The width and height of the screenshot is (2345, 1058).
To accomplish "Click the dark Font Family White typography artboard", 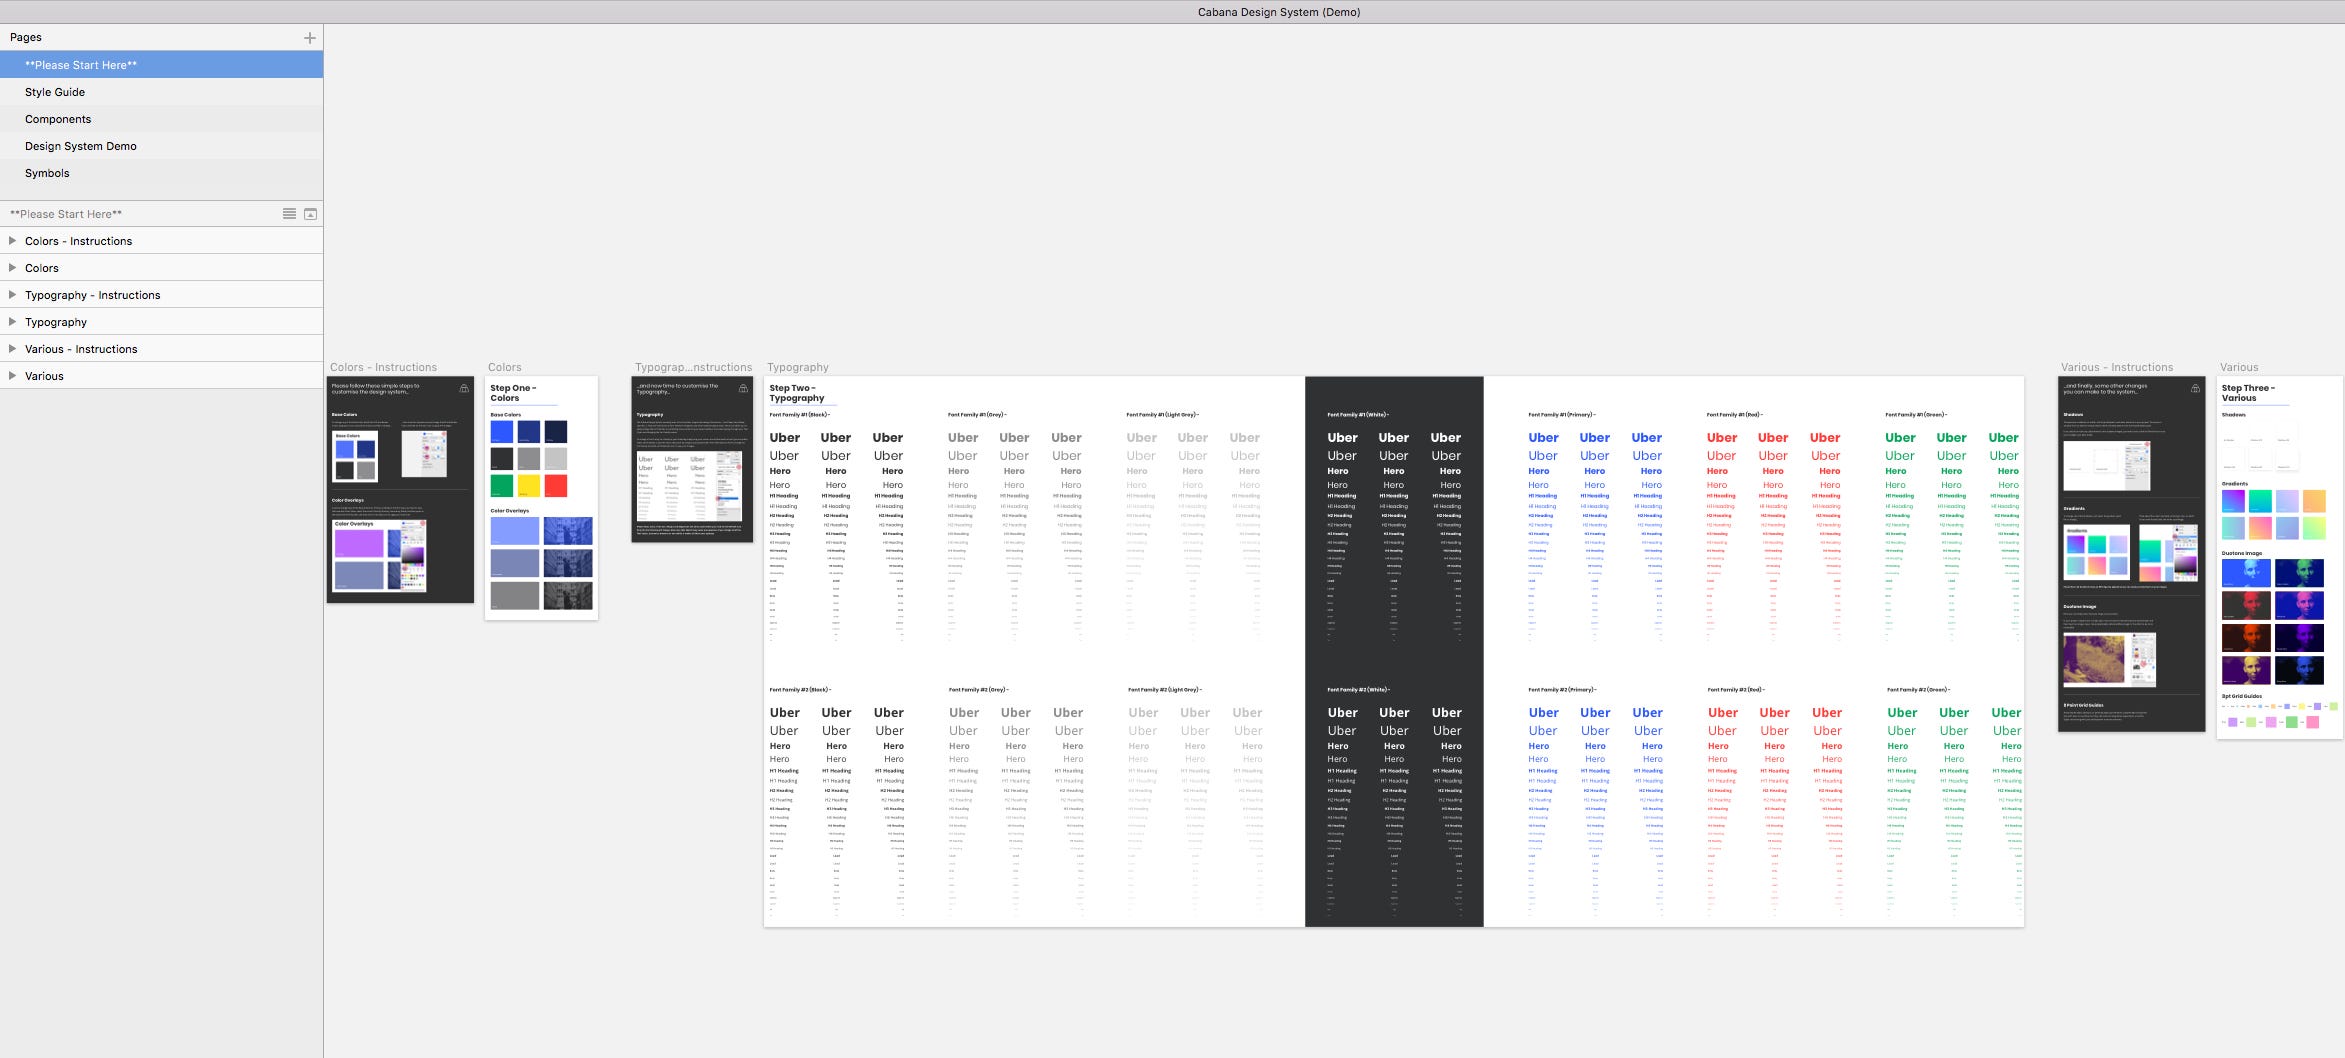I will pyautogui.click(x=1393, y=650).
